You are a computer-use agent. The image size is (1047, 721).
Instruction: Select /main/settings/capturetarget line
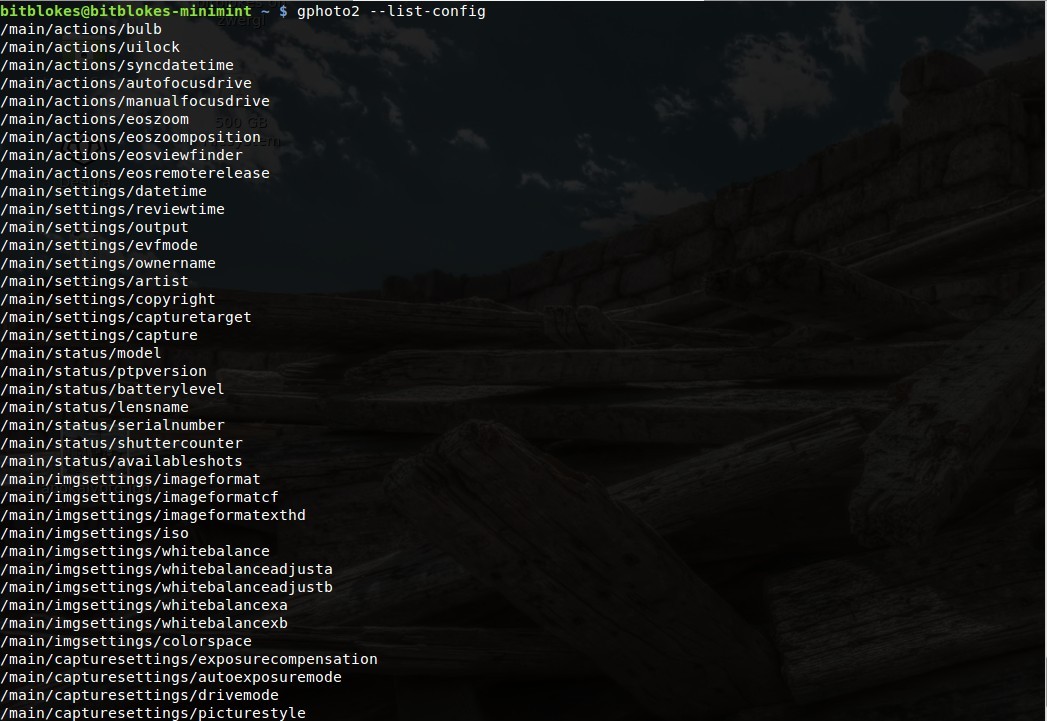pyautogui.click(x=126, y=318)
